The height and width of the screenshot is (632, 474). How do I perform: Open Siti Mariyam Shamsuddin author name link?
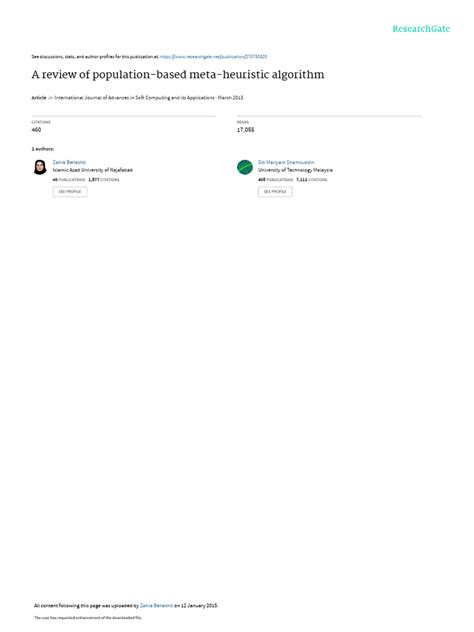click(x=286, y=162)
